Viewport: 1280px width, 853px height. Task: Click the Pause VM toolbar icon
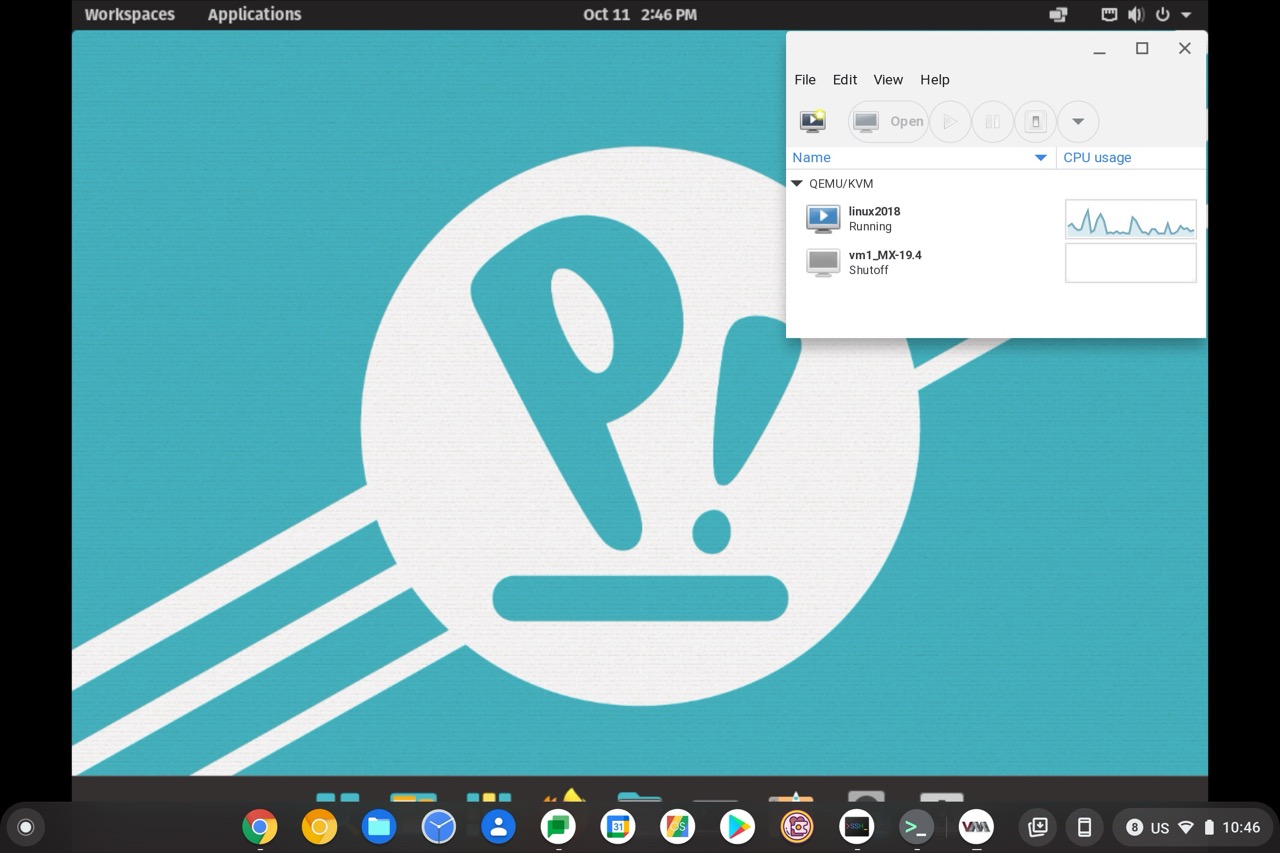[992, 121]
